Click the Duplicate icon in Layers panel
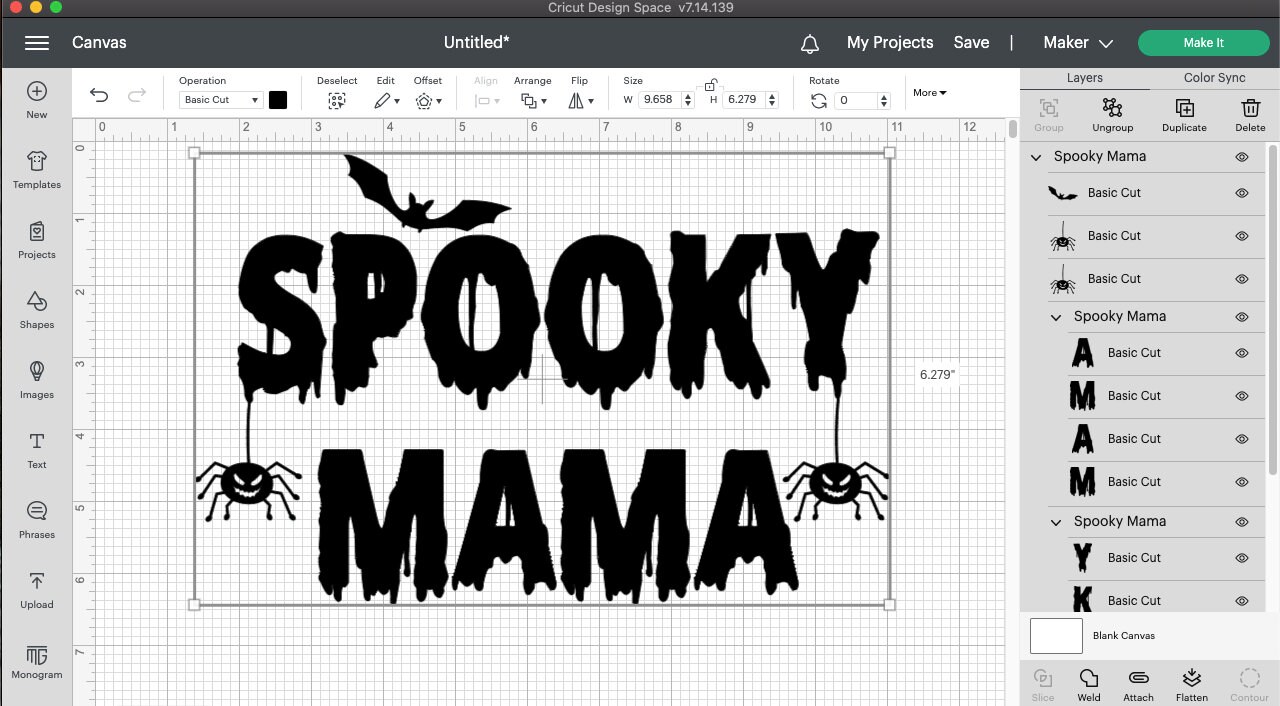 (x=1184, y=113)
